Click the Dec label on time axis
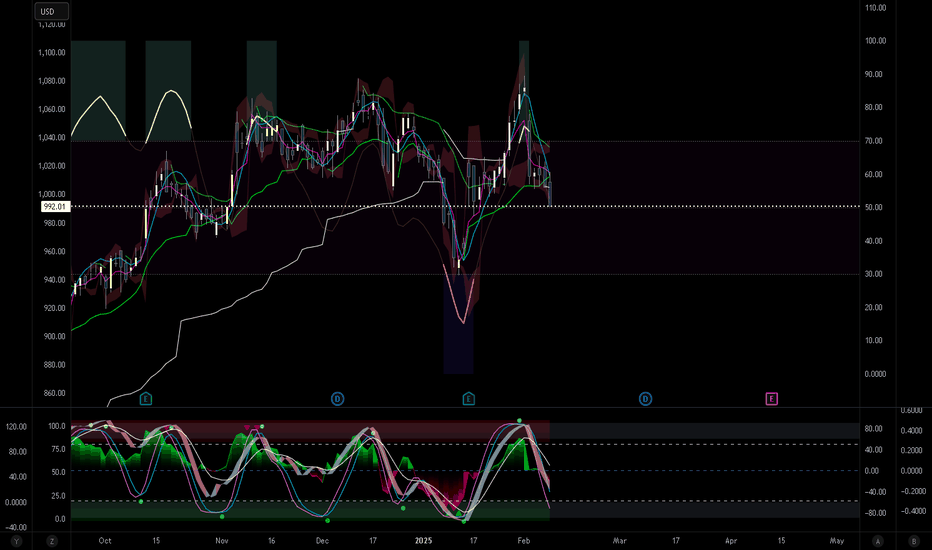Image resolution: width=932 pixels, height=550 pixels. pyautogui.click(x=322, y=540)
